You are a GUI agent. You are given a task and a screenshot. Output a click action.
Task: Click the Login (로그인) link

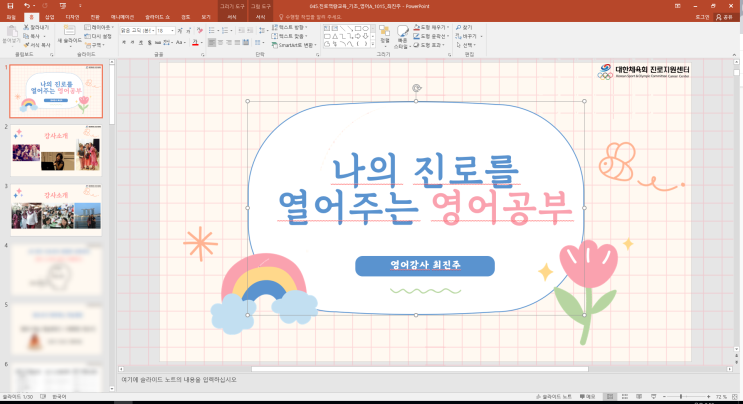tap(700, 17)
